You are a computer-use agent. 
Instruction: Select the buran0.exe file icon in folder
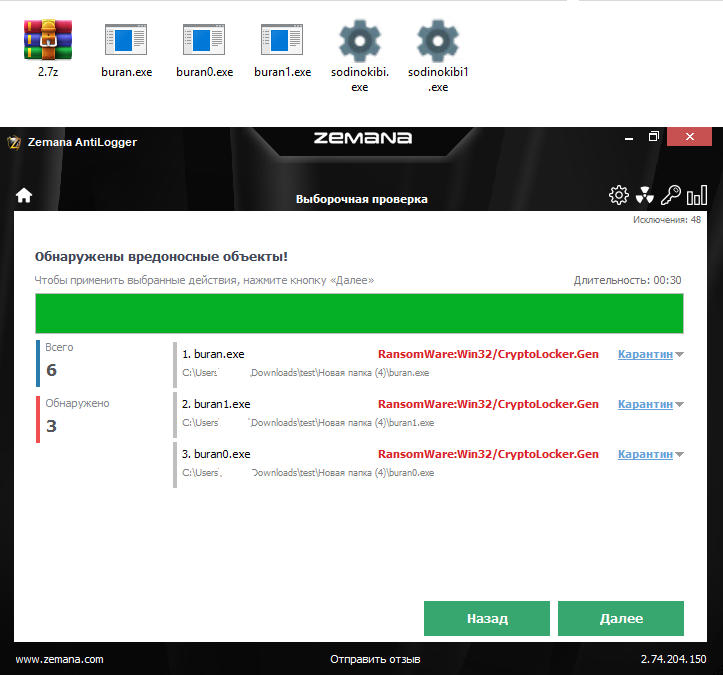coord(204,40)
